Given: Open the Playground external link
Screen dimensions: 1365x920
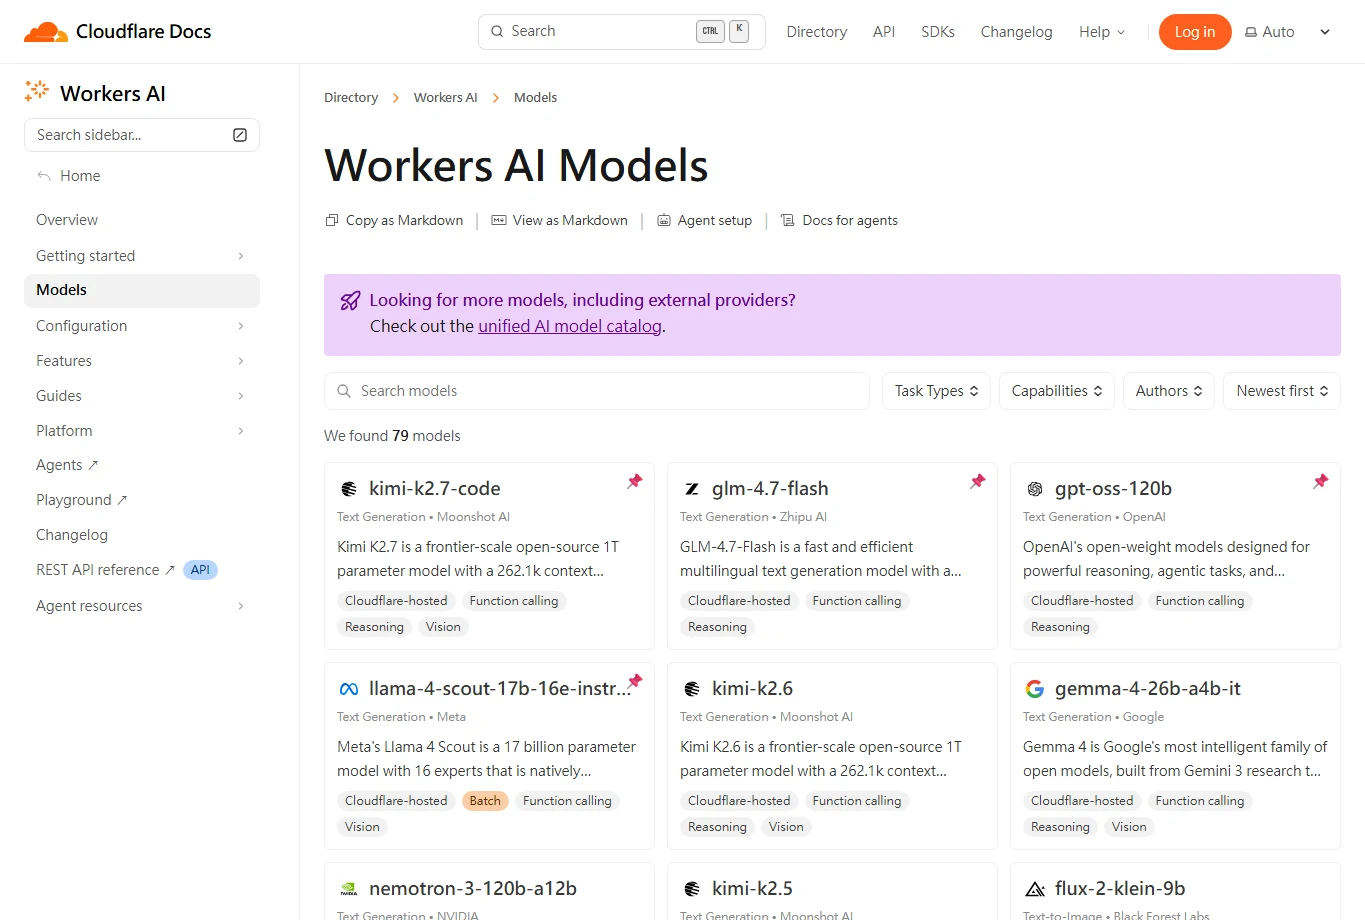Looking at the screenshot, I should tap(82, 500).
